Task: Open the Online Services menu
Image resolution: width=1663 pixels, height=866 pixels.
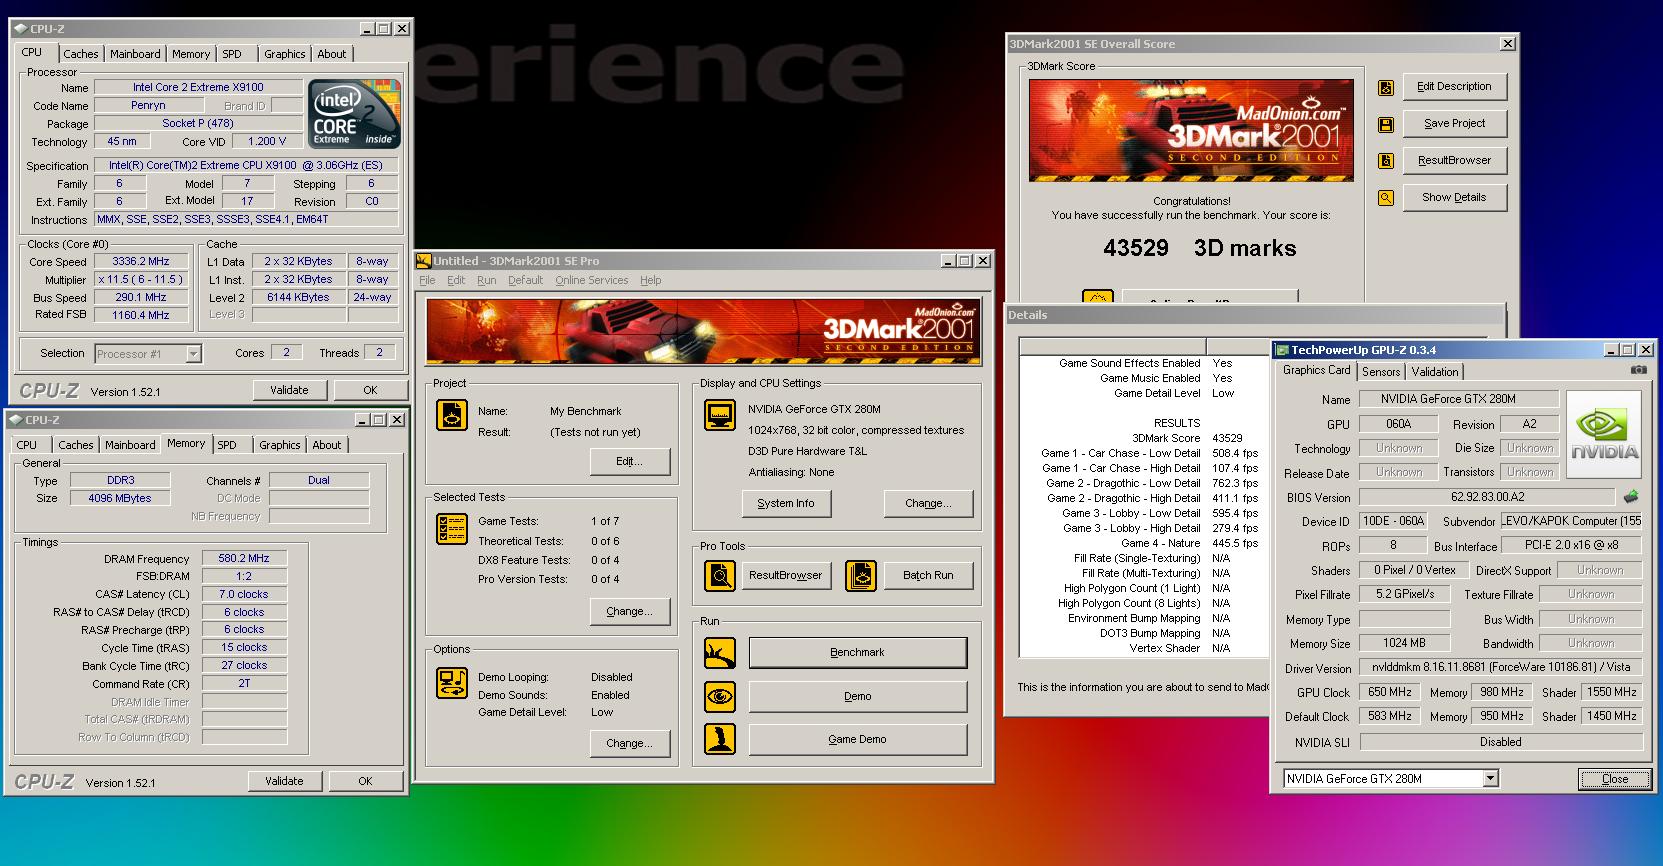Action: click(x=592, y=280)
